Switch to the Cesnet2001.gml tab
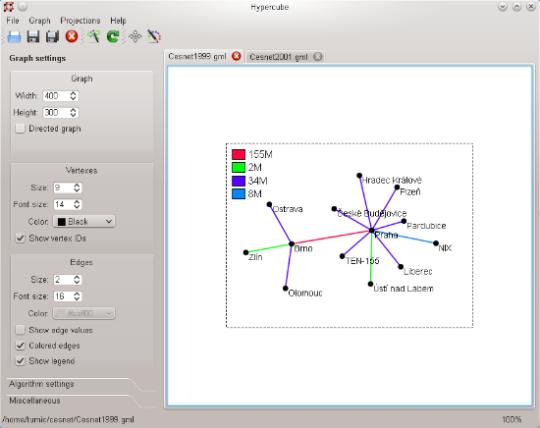 coord(279,57)
